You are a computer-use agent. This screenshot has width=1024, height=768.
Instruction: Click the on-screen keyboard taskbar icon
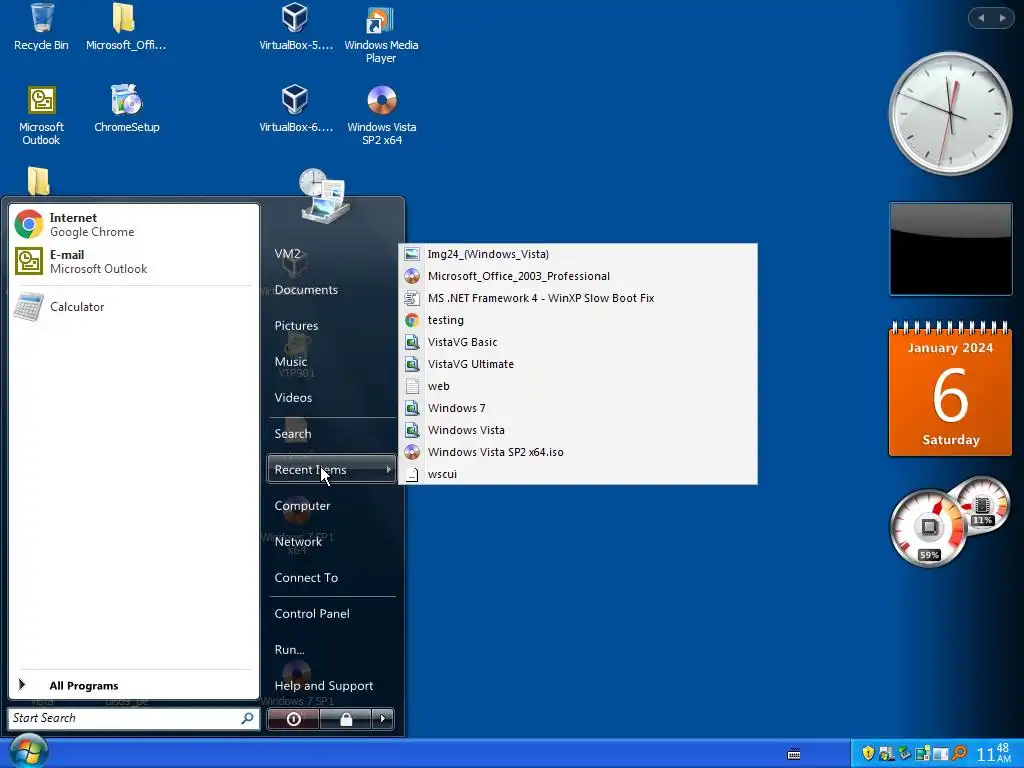click(x=794, y=754)
